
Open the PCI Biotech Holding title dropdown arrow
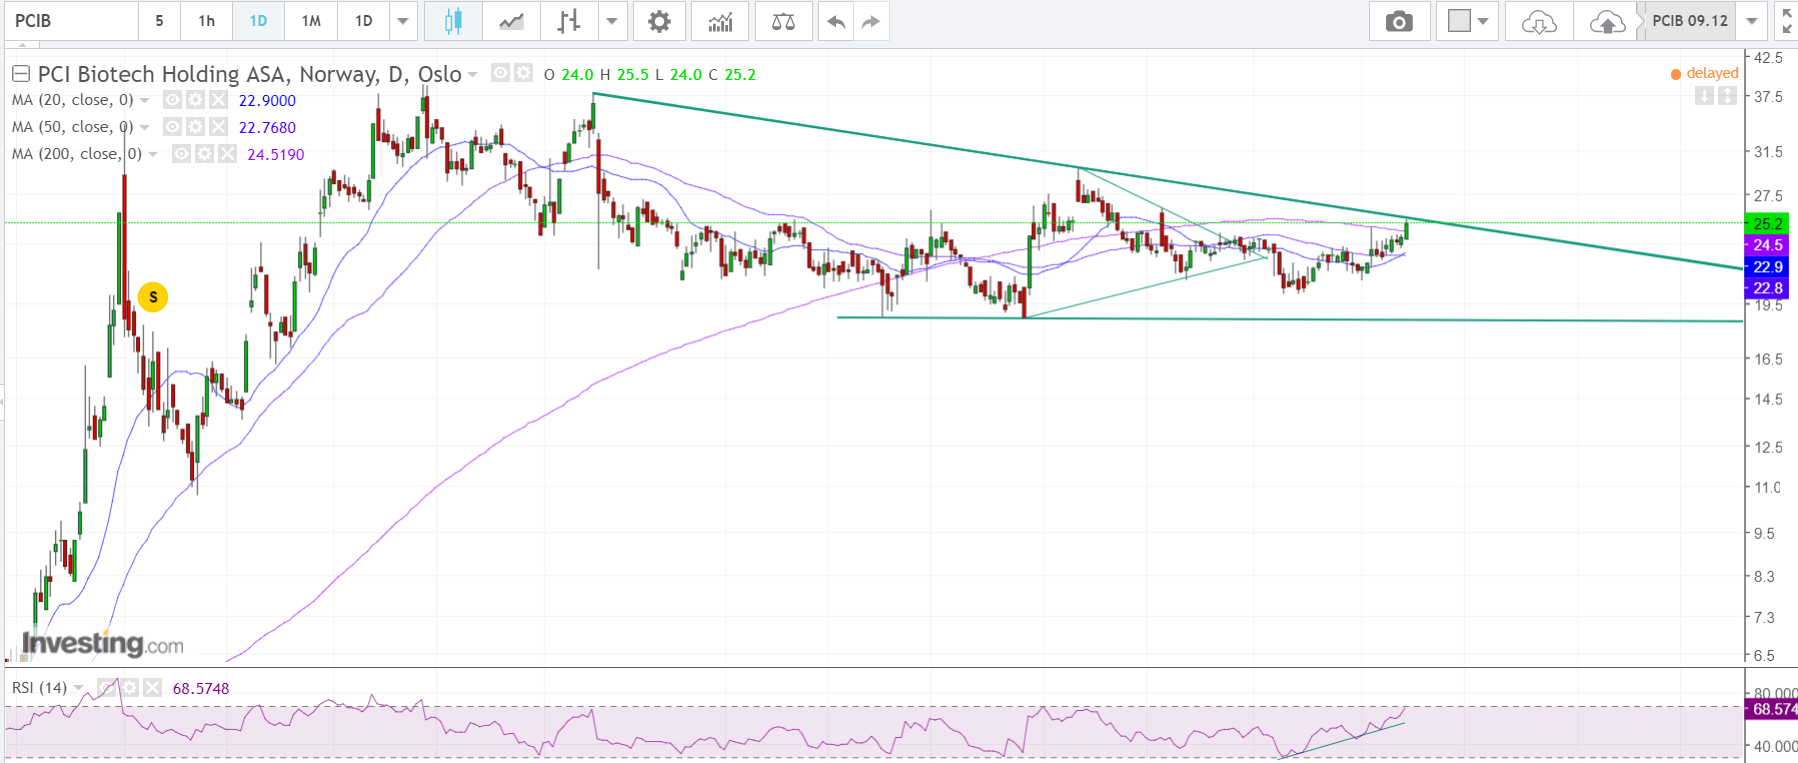click(472, 75)
